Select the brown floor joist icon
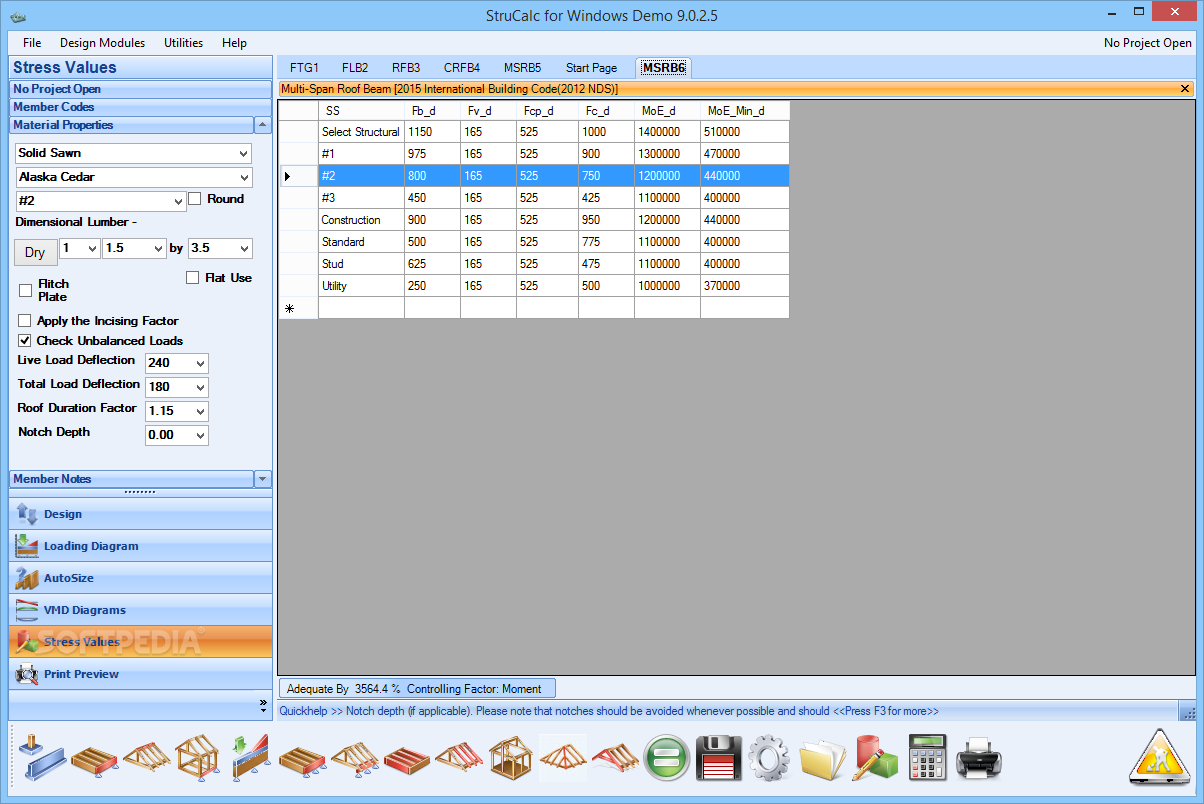The width and height of the screenshot is (1204, 804). click(x=95, y=759)
